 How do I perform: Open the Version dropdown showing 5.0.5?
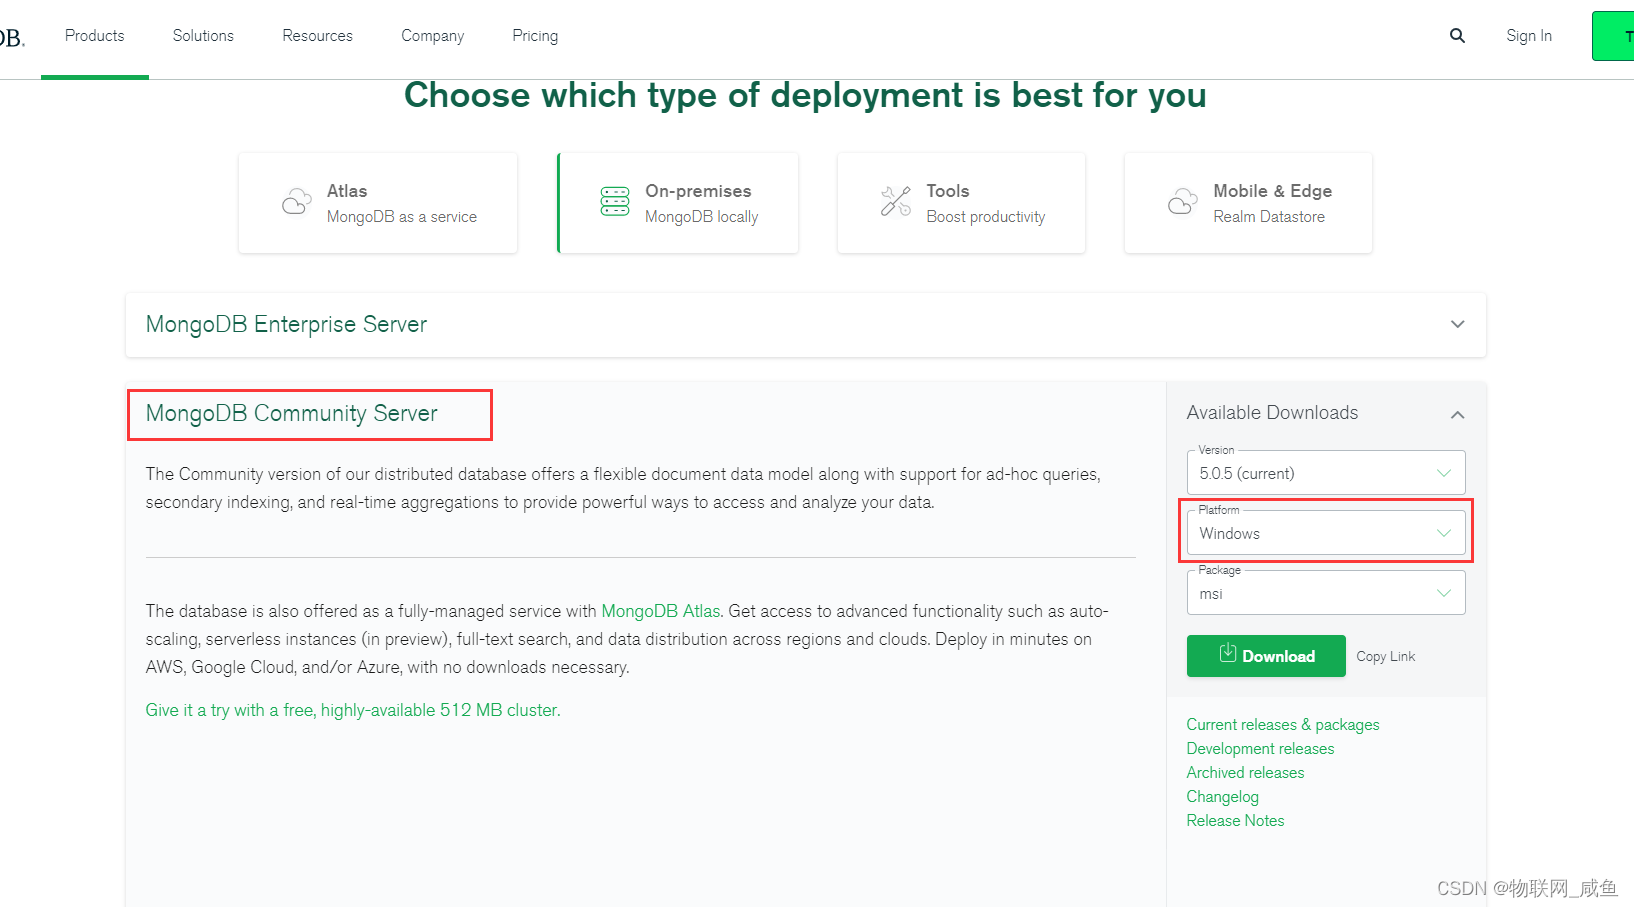pyautogui.click(x=1325, y=472)
